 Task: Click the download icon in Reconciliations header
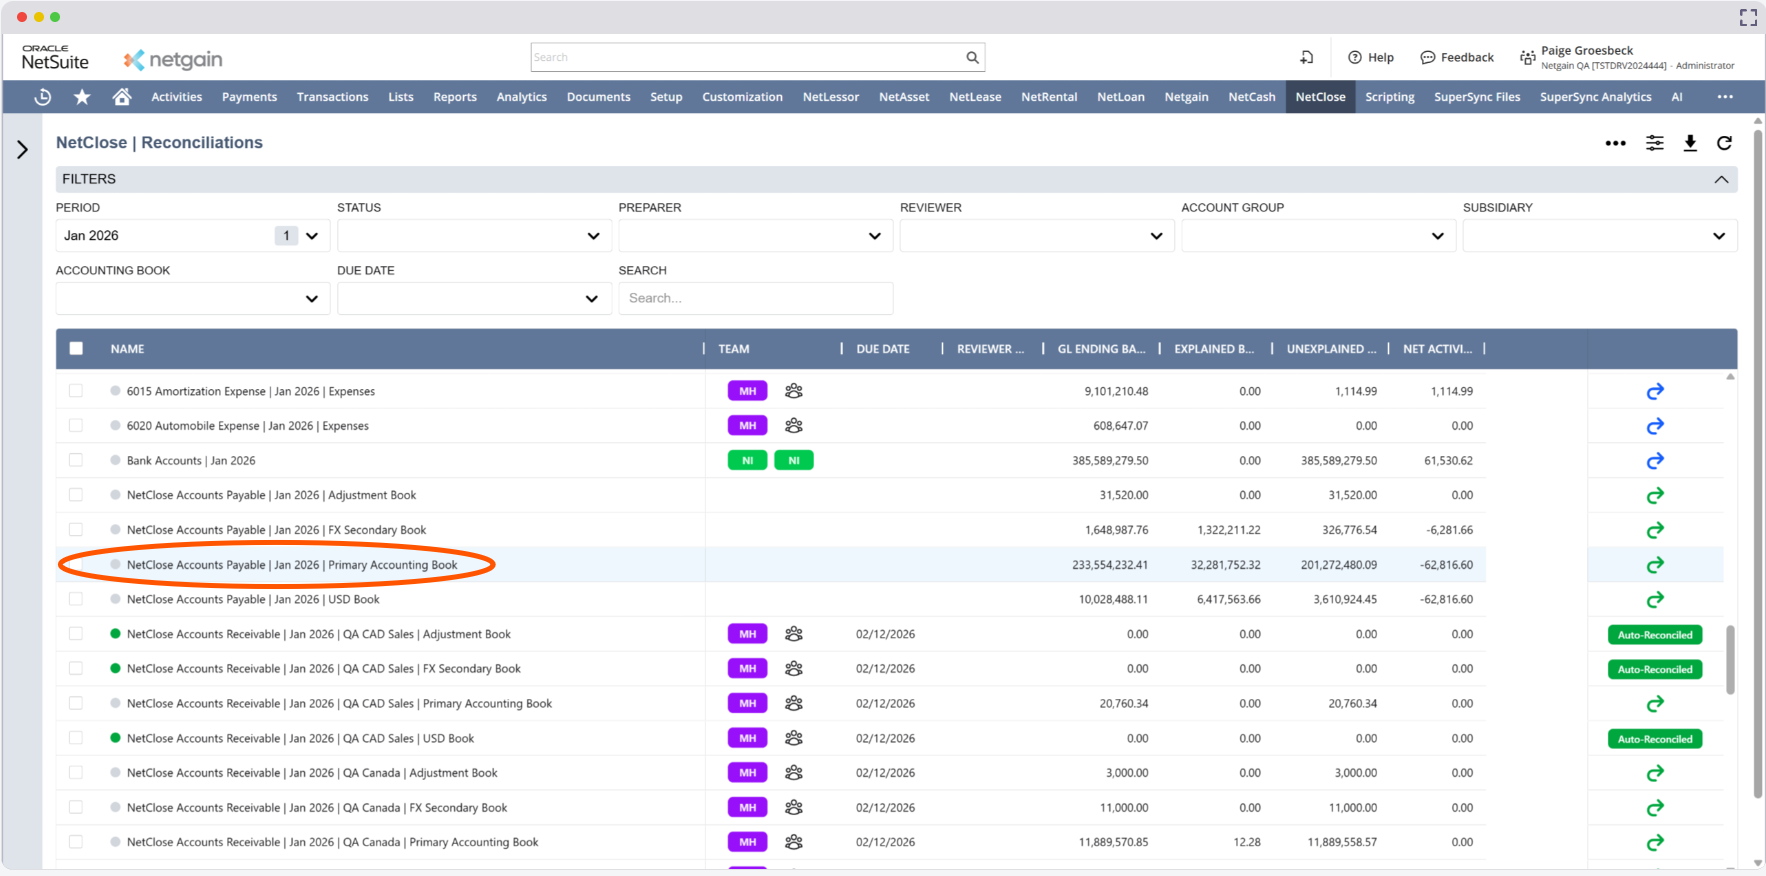[x=1690, y=143]
